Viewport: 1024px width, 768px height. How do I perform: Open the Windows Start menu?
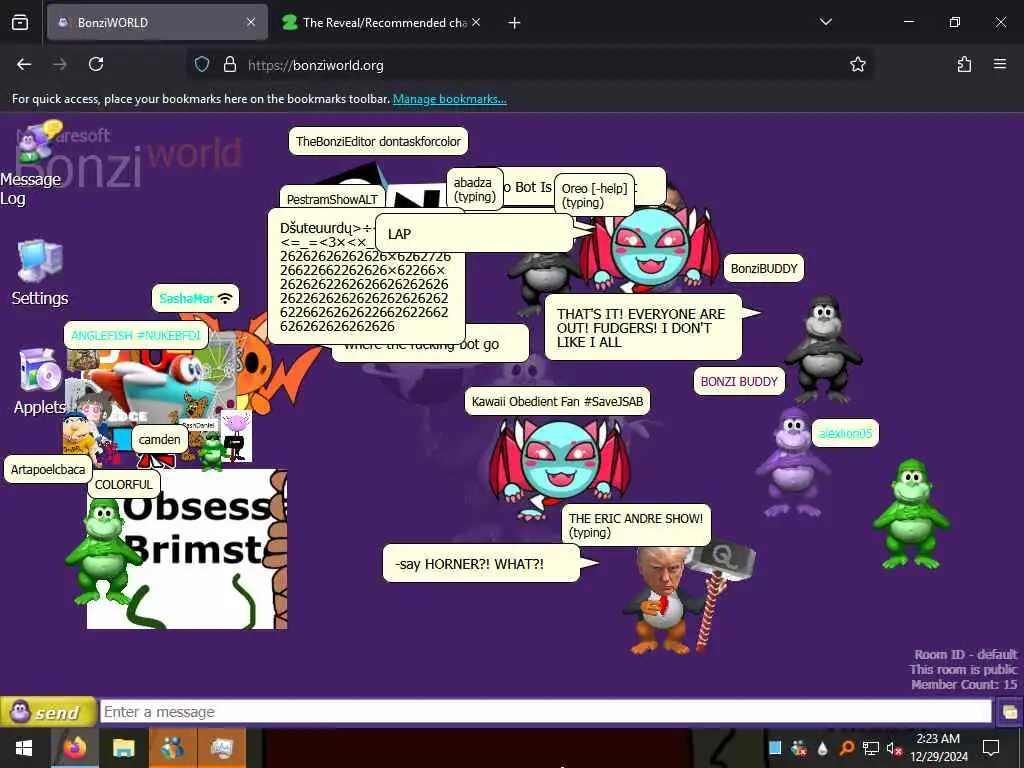coord(24,748)
